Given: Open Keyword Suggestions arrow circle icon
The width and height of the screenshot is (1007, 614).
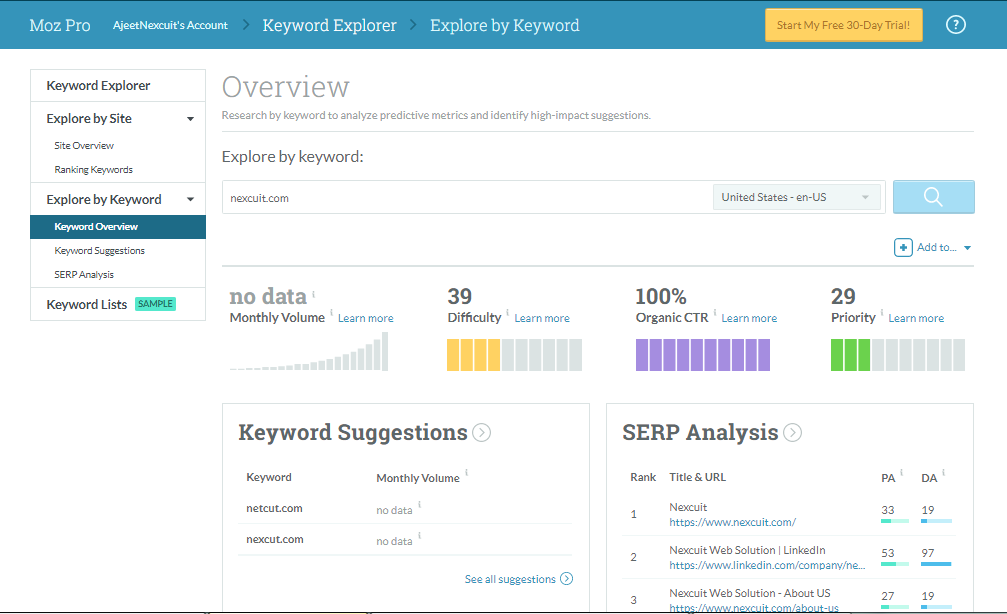Looking at the screenshot, I should click(482, 433).
